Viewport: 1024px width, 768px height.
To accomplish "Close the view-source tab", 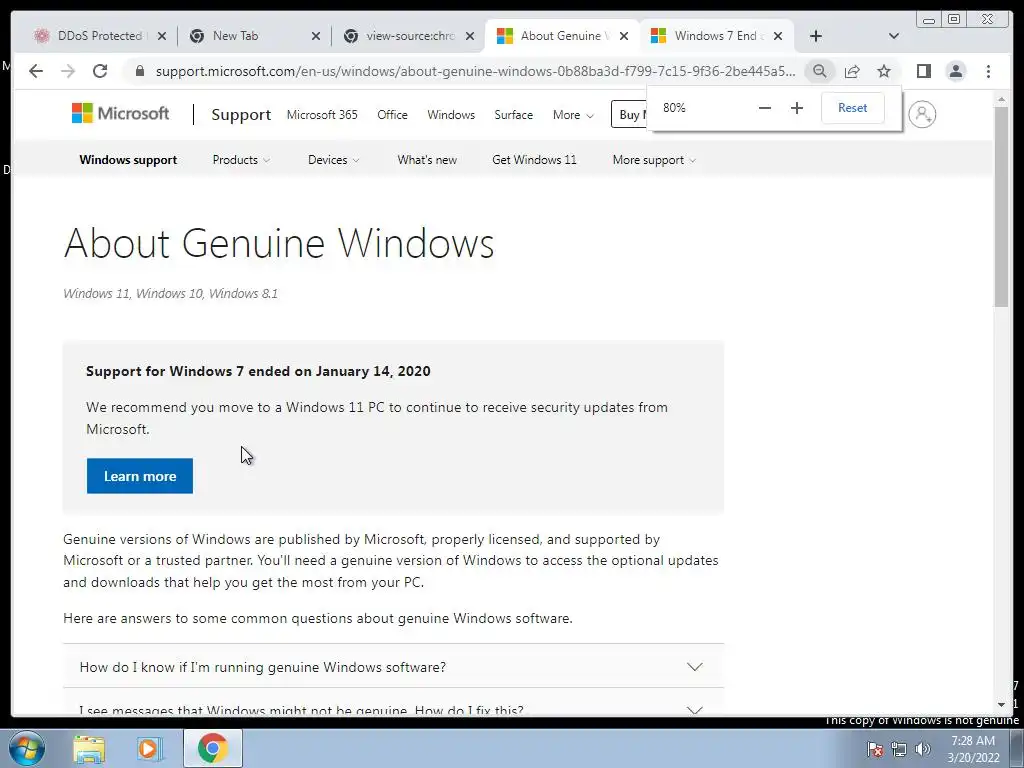I will 470,36.
